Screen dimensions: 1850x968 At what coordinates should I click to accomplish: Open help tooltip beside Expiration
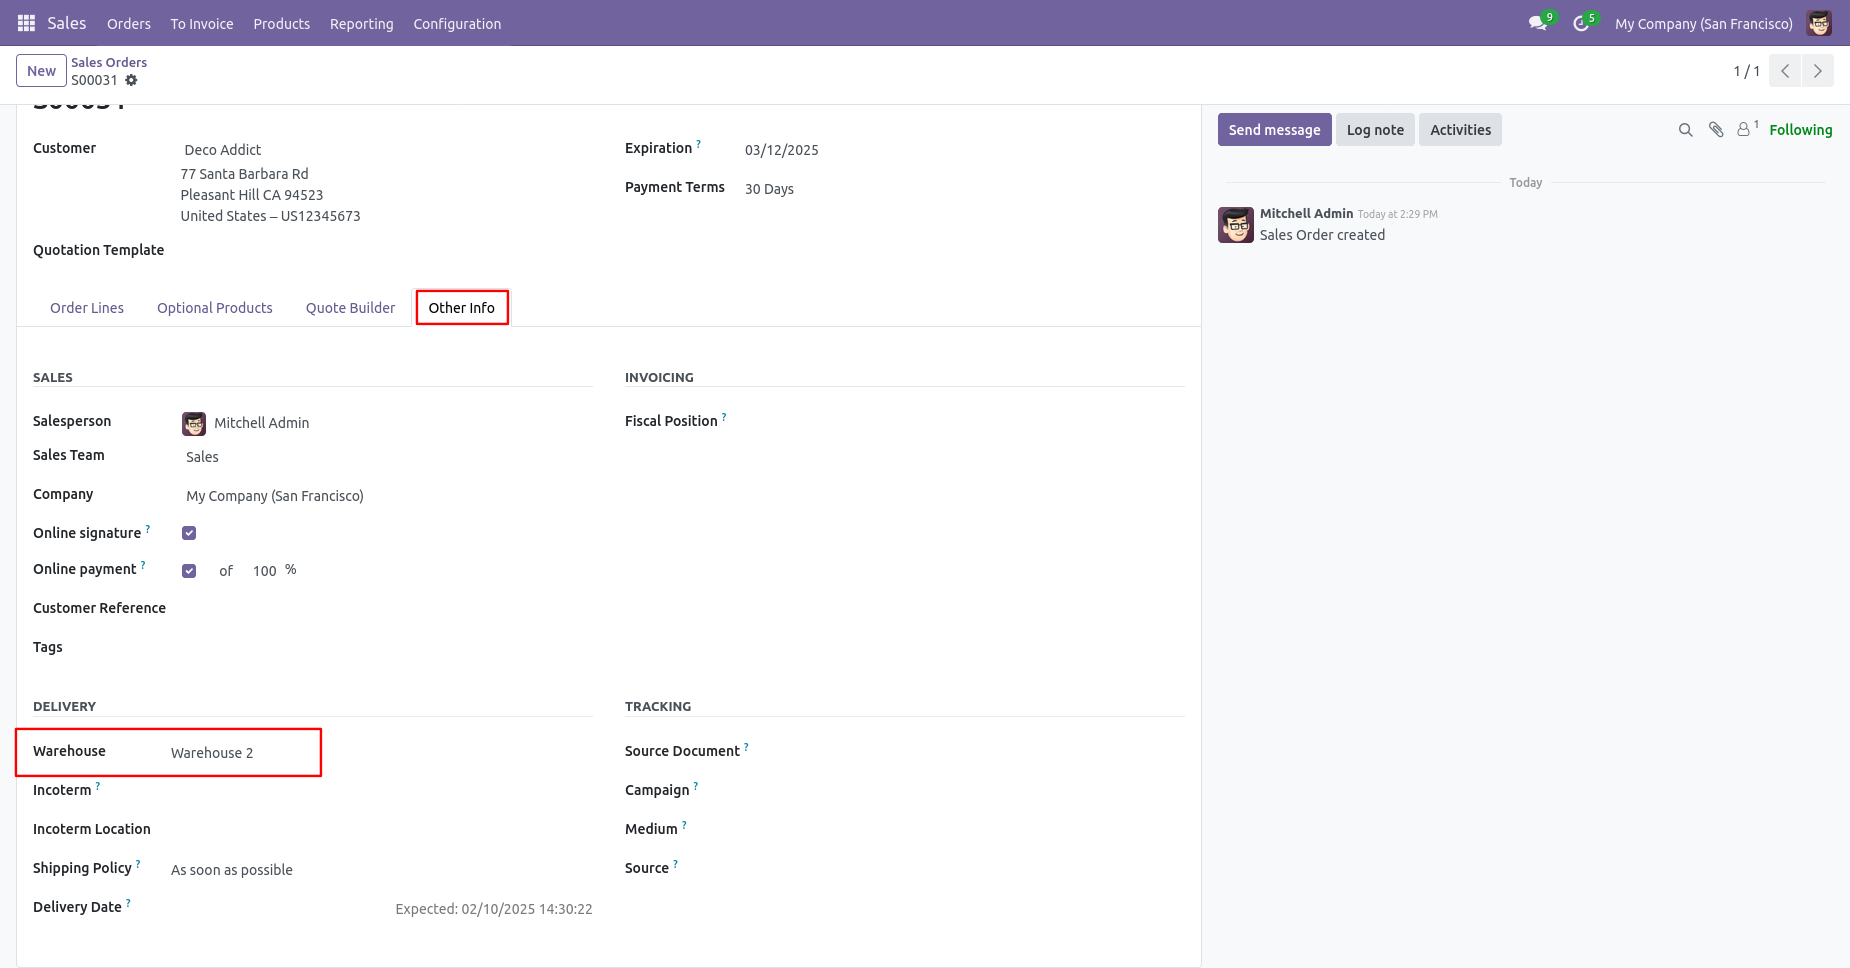[x=699, y=144]
